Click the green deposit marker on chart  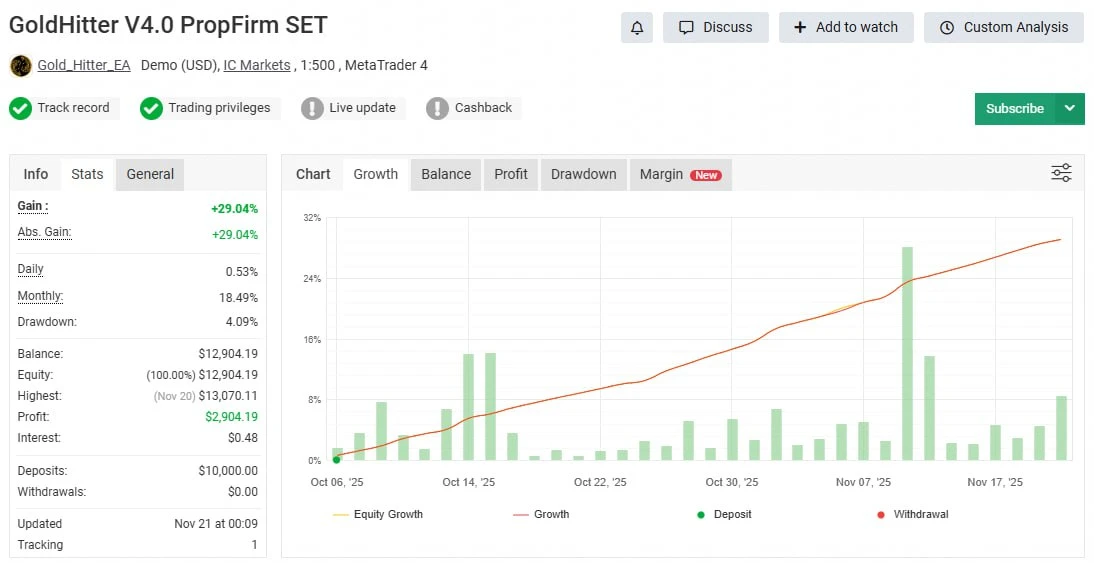pyautogui.click(x=336, y=460)
